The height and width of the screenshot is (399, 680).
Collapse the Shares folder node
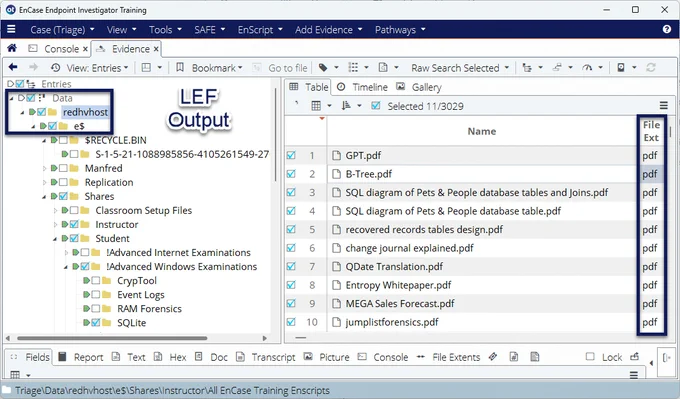point(44,197)
